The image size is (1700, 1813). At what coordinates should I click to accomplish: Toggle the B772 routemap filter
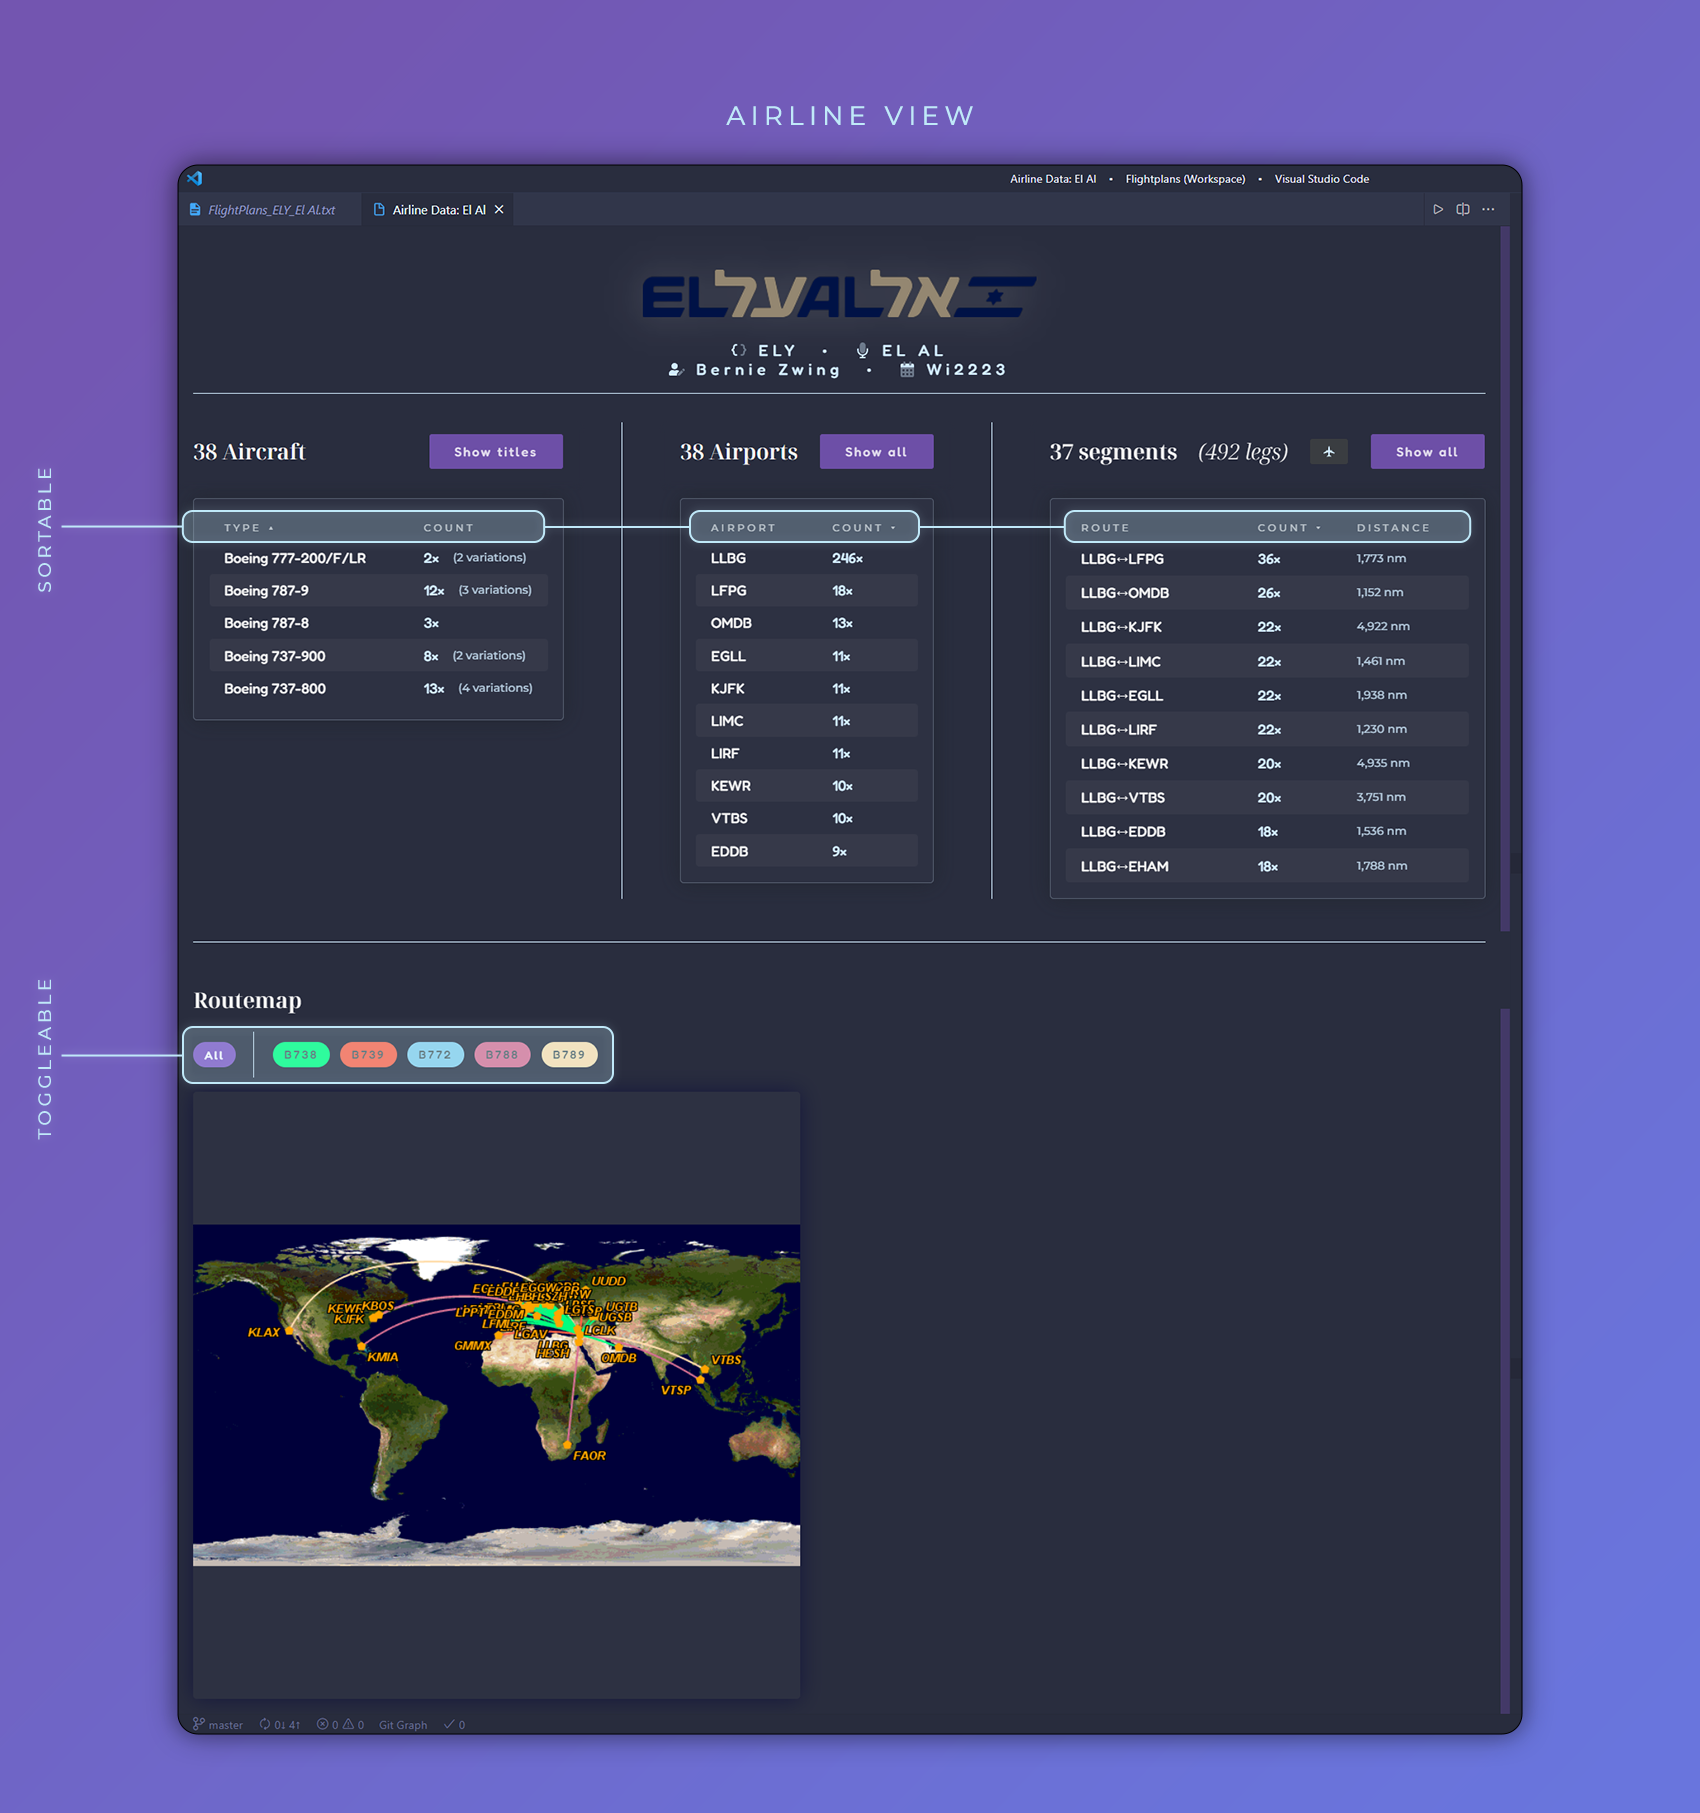click(x=435, y=1055)
